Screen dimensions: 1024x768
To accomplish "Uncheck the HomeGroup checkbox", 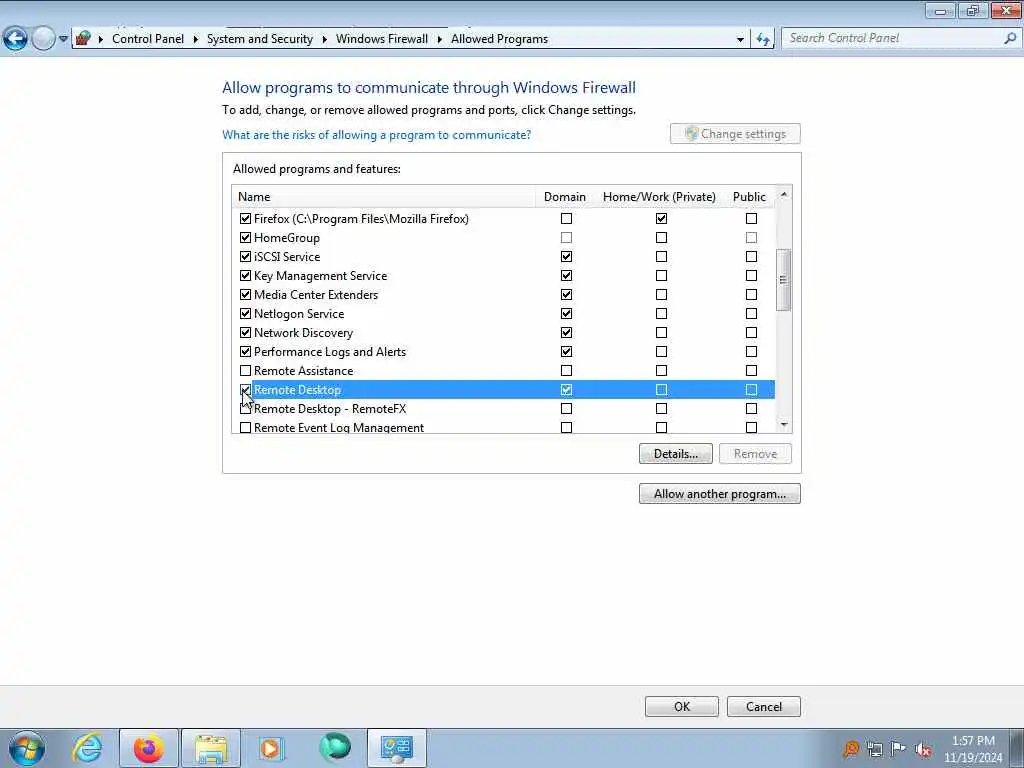I will tap(246, 238).
